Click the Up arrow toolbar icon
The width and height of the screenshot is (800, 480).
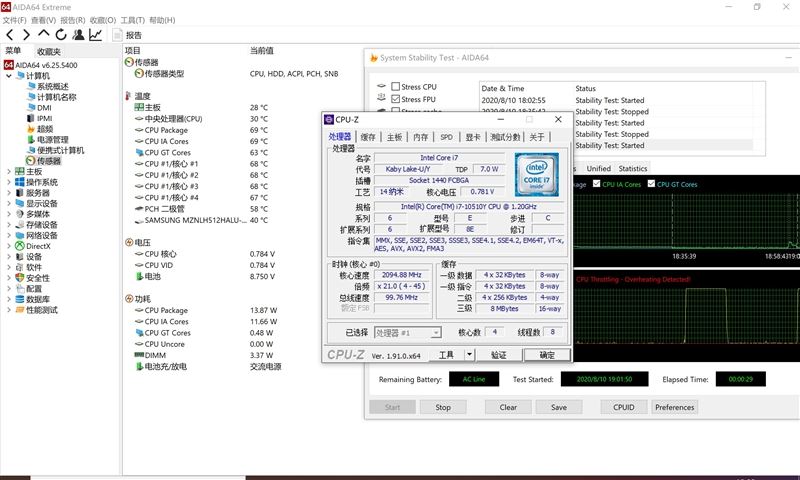coord(43,34)
